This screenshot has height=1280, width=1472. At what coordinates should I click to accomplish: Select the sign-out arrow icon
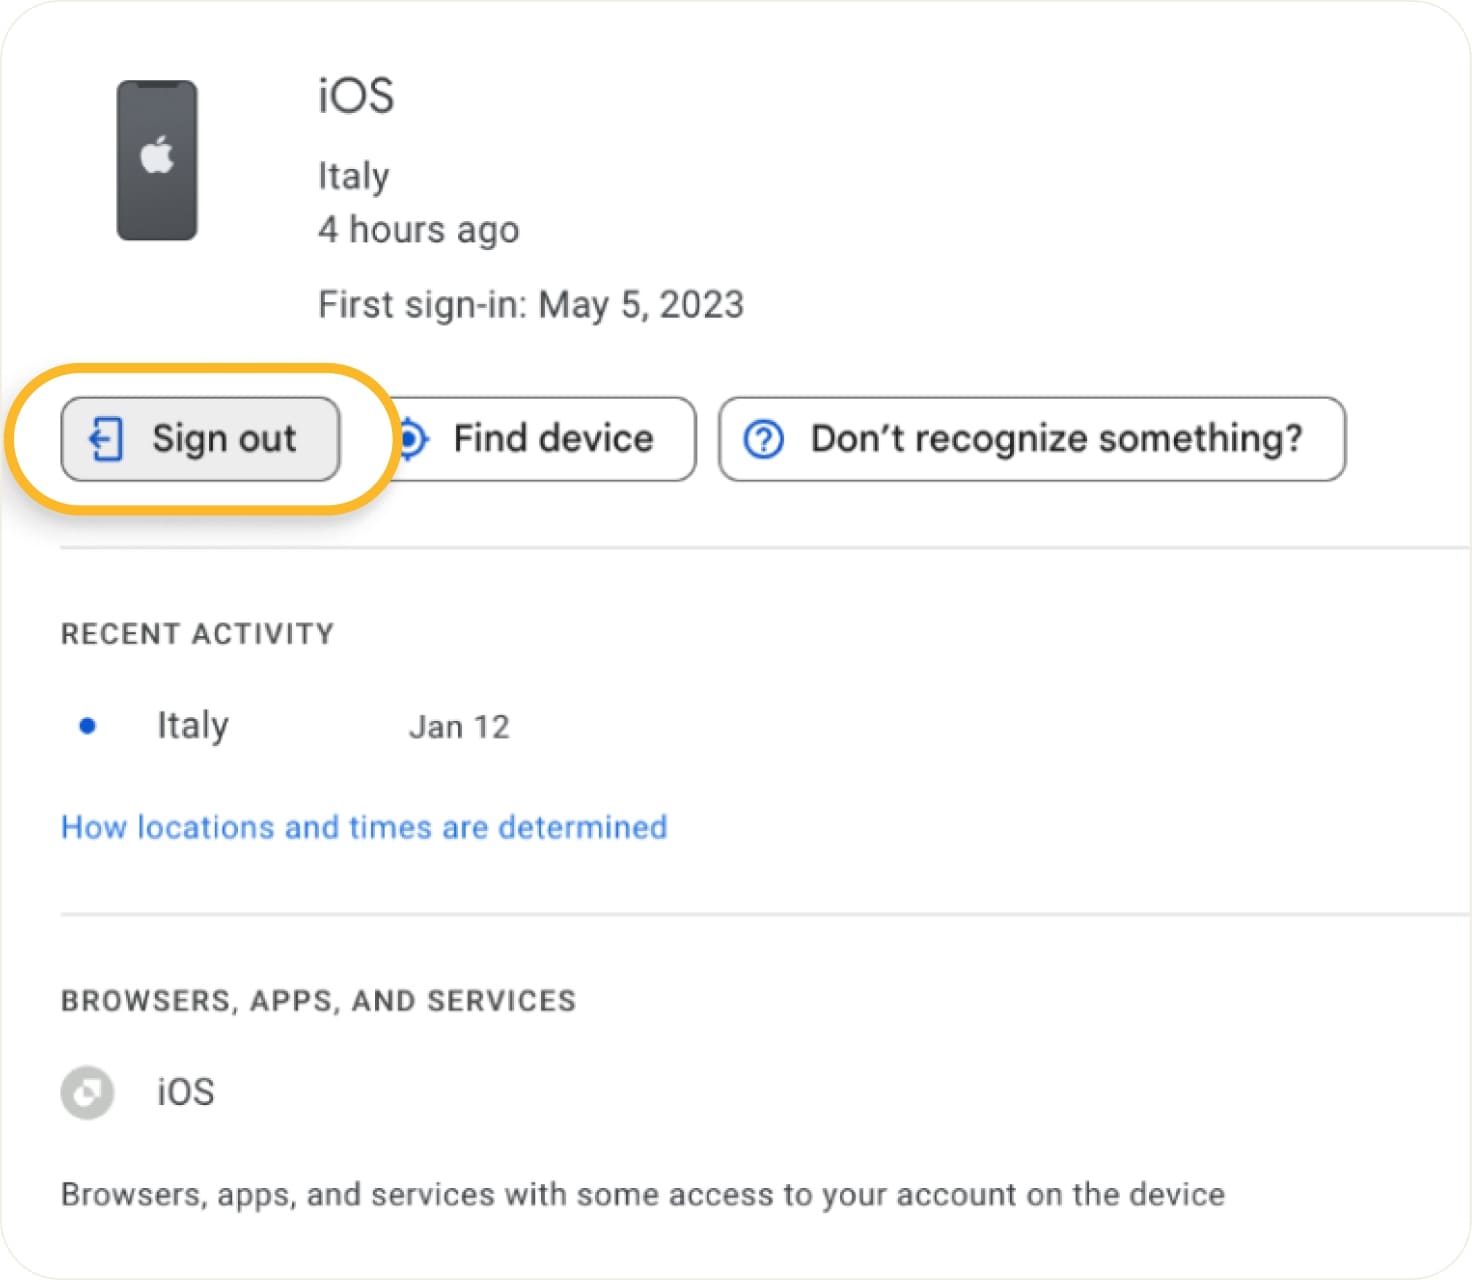105,439
